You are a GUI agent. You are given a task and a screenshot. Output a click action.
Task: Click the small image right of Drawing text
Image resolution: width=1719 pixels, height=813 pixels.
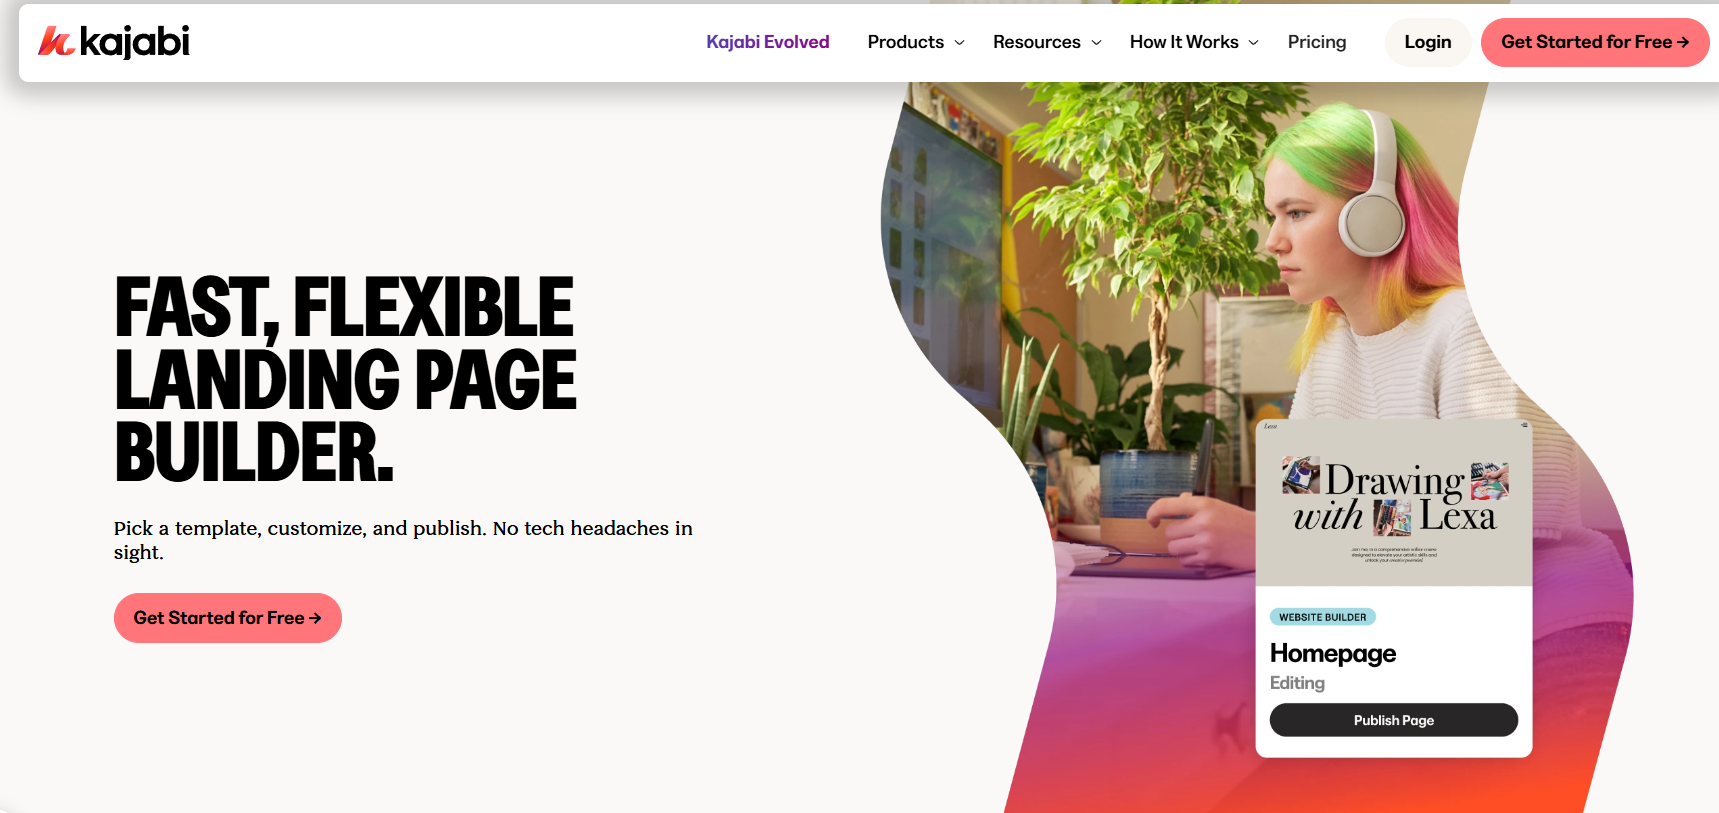[x=1489, y=481]
